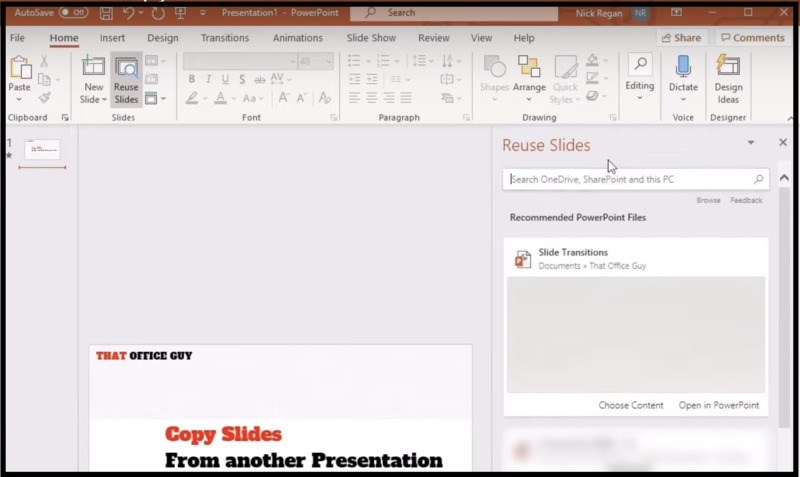The height and width of the screenshot is (477, 800).
Task: Close the Reuse Slides pane
Action: (783, 142)
